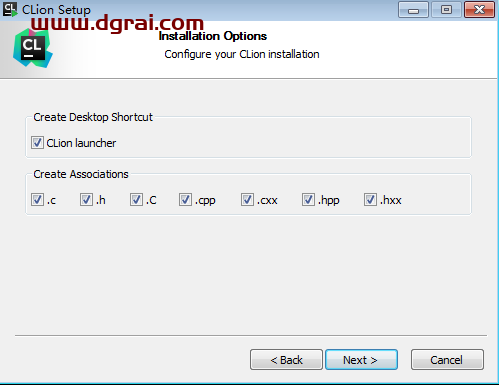
Task: Toggle the uppercase .C association checkbox
Action: [x=136, y=200]
